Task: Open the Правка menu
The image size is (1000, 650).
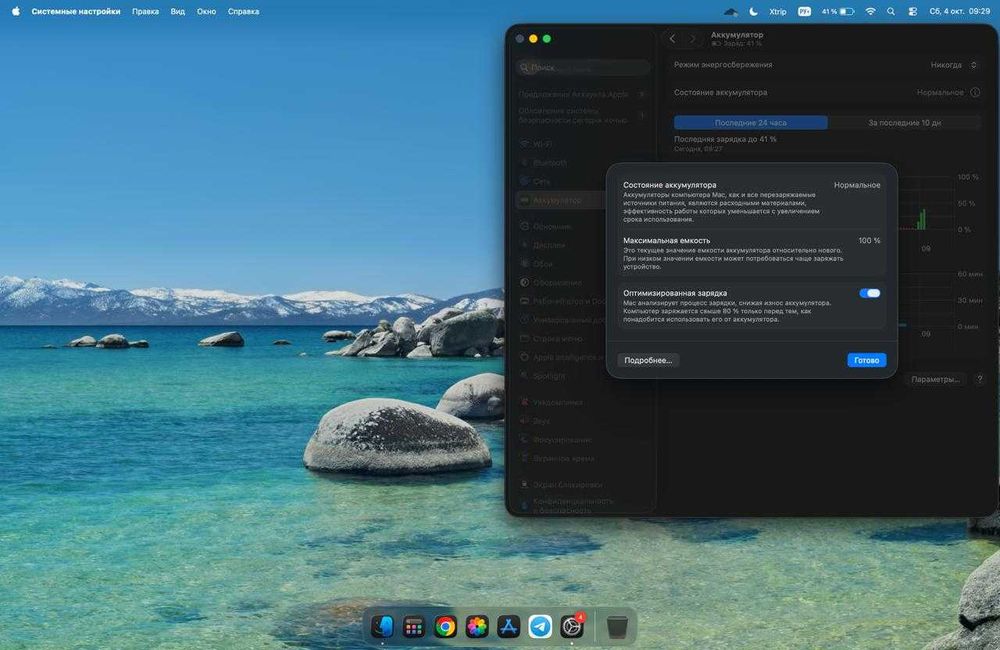Action: (x=145, y=11)
